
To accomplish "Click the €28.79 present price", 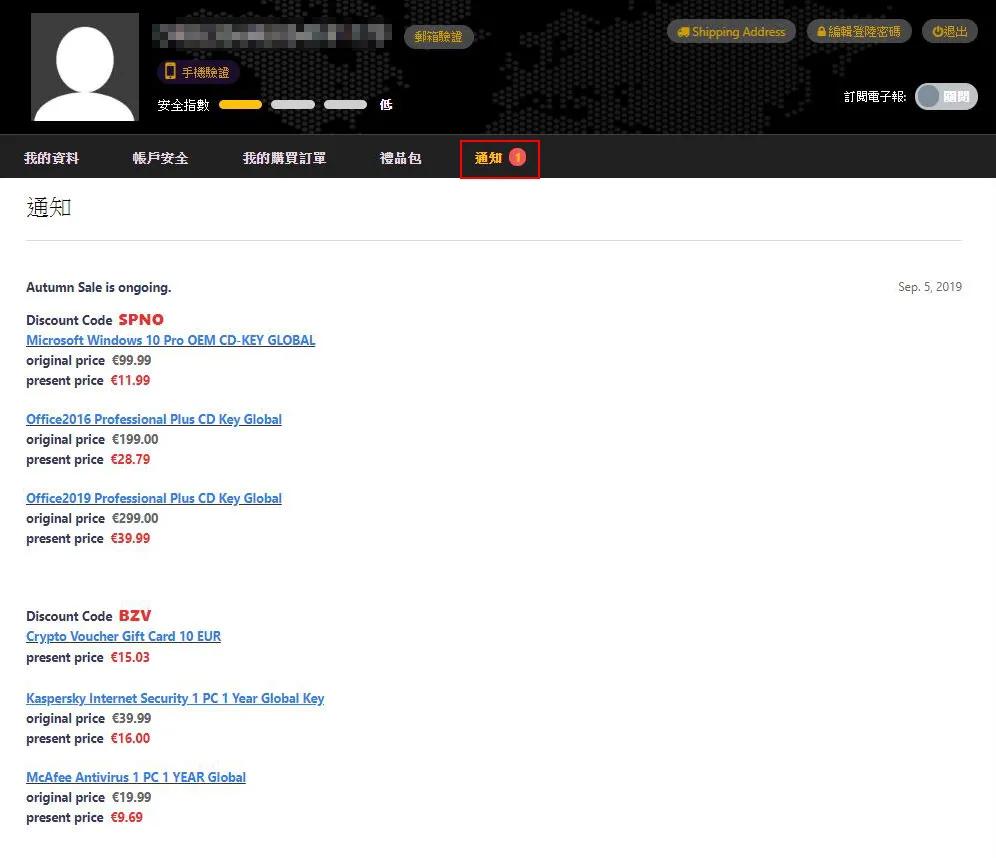I will pos(130,459).
